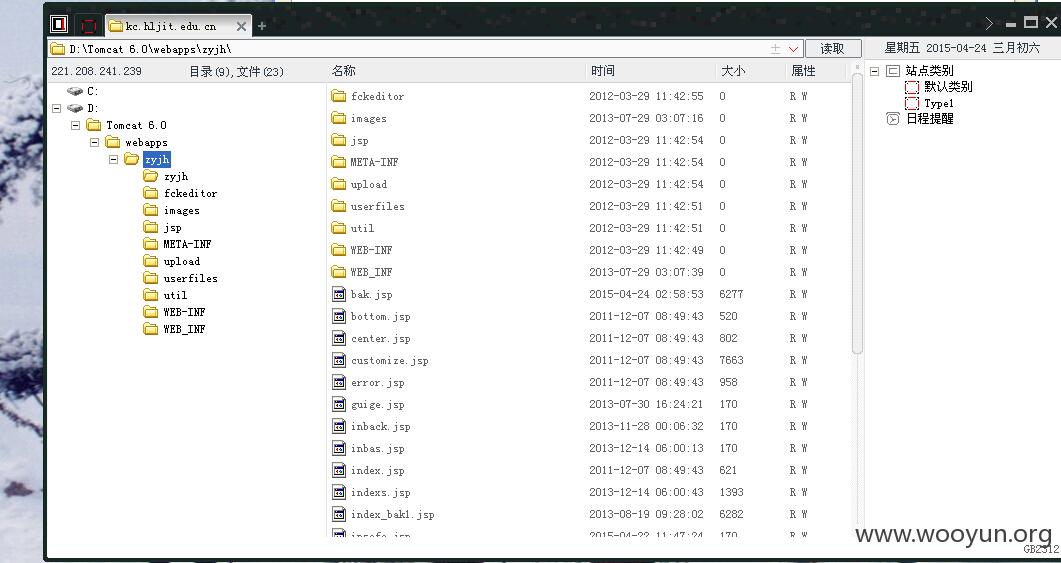Open the fckeditor folder icon in file list

(x=338, y=96)
